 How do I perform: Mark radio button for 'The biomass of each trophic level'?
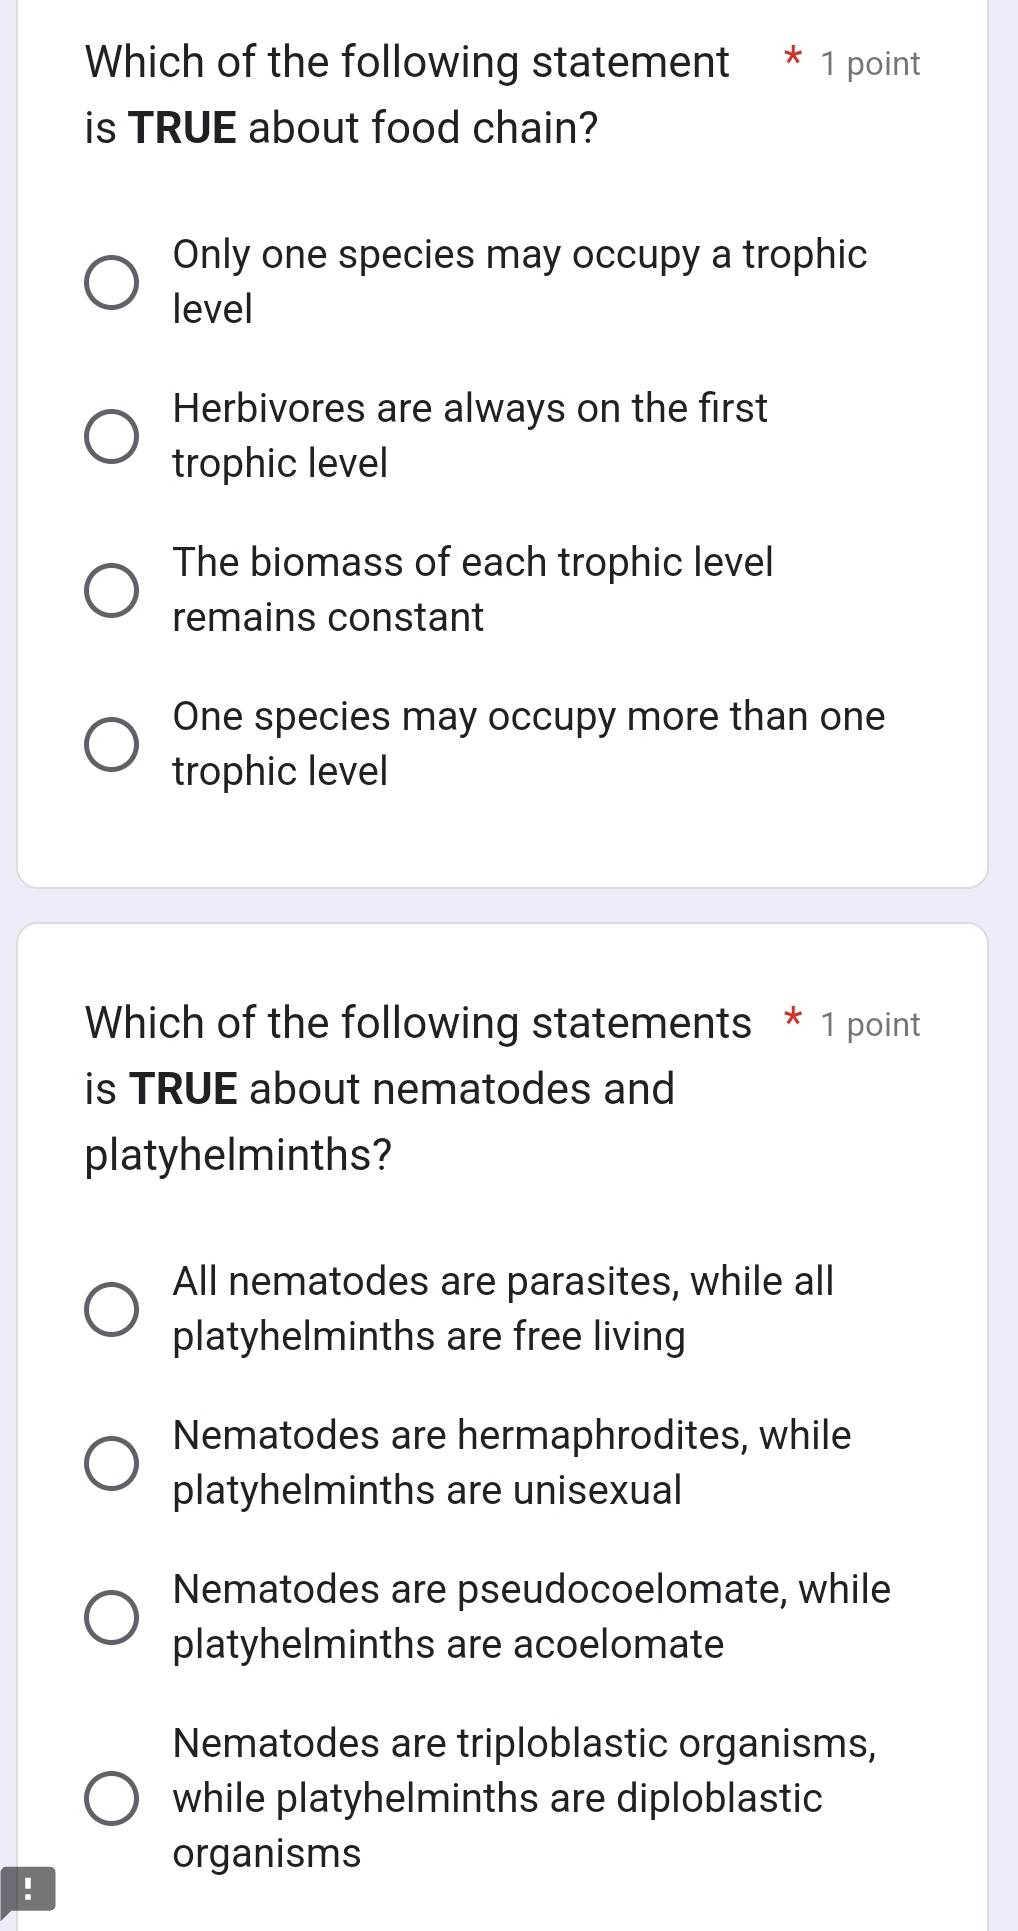click(110, 590)
